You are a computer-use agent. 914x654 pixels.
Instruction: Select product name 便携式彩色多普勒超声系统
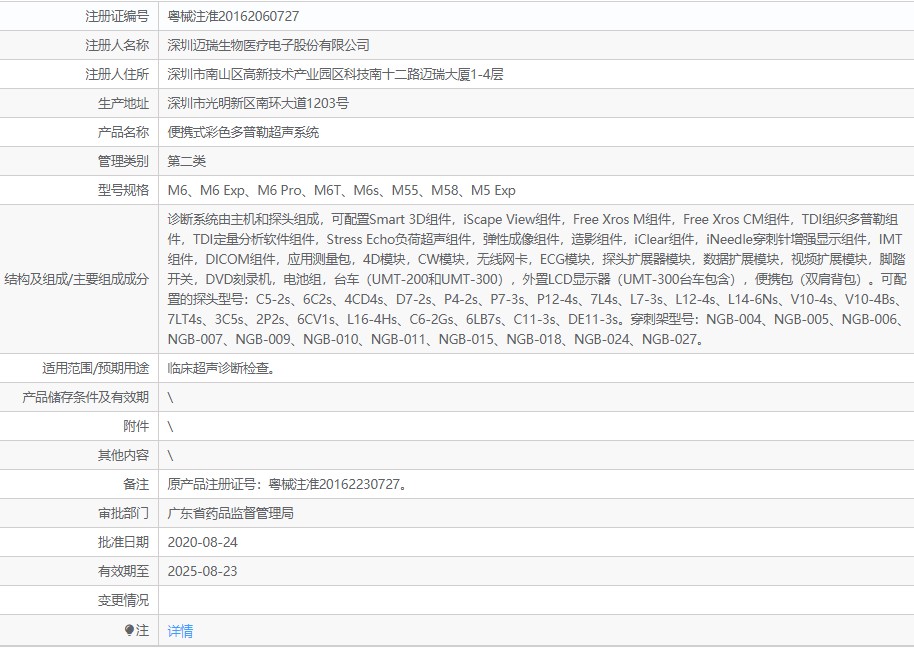click(x=243, y=132)
